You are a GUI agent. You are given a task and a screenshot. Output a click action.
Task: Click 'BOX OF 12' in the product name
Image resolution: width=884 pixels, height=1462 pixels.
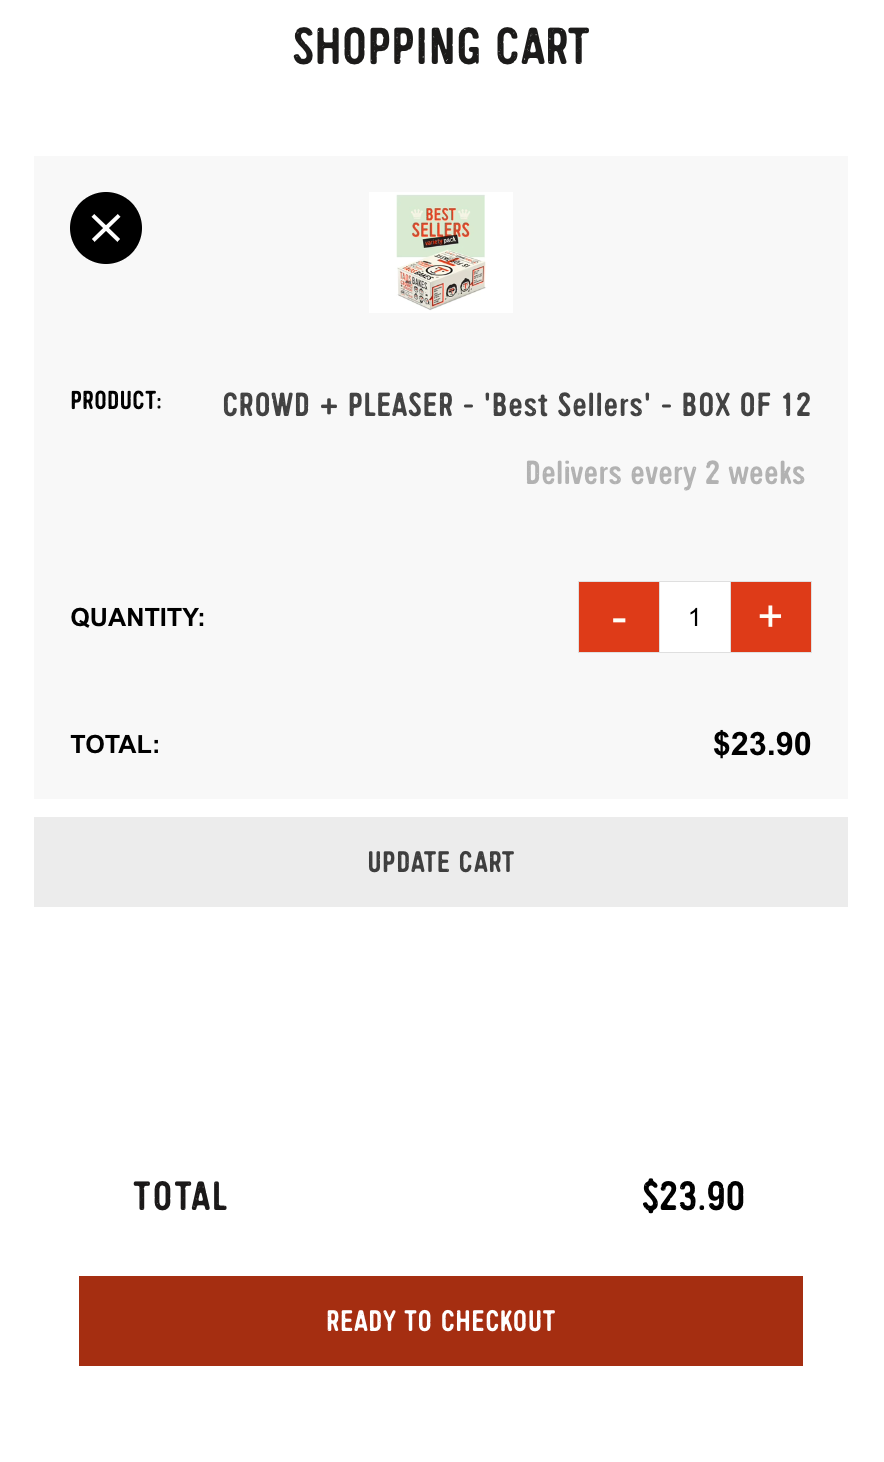746,405
